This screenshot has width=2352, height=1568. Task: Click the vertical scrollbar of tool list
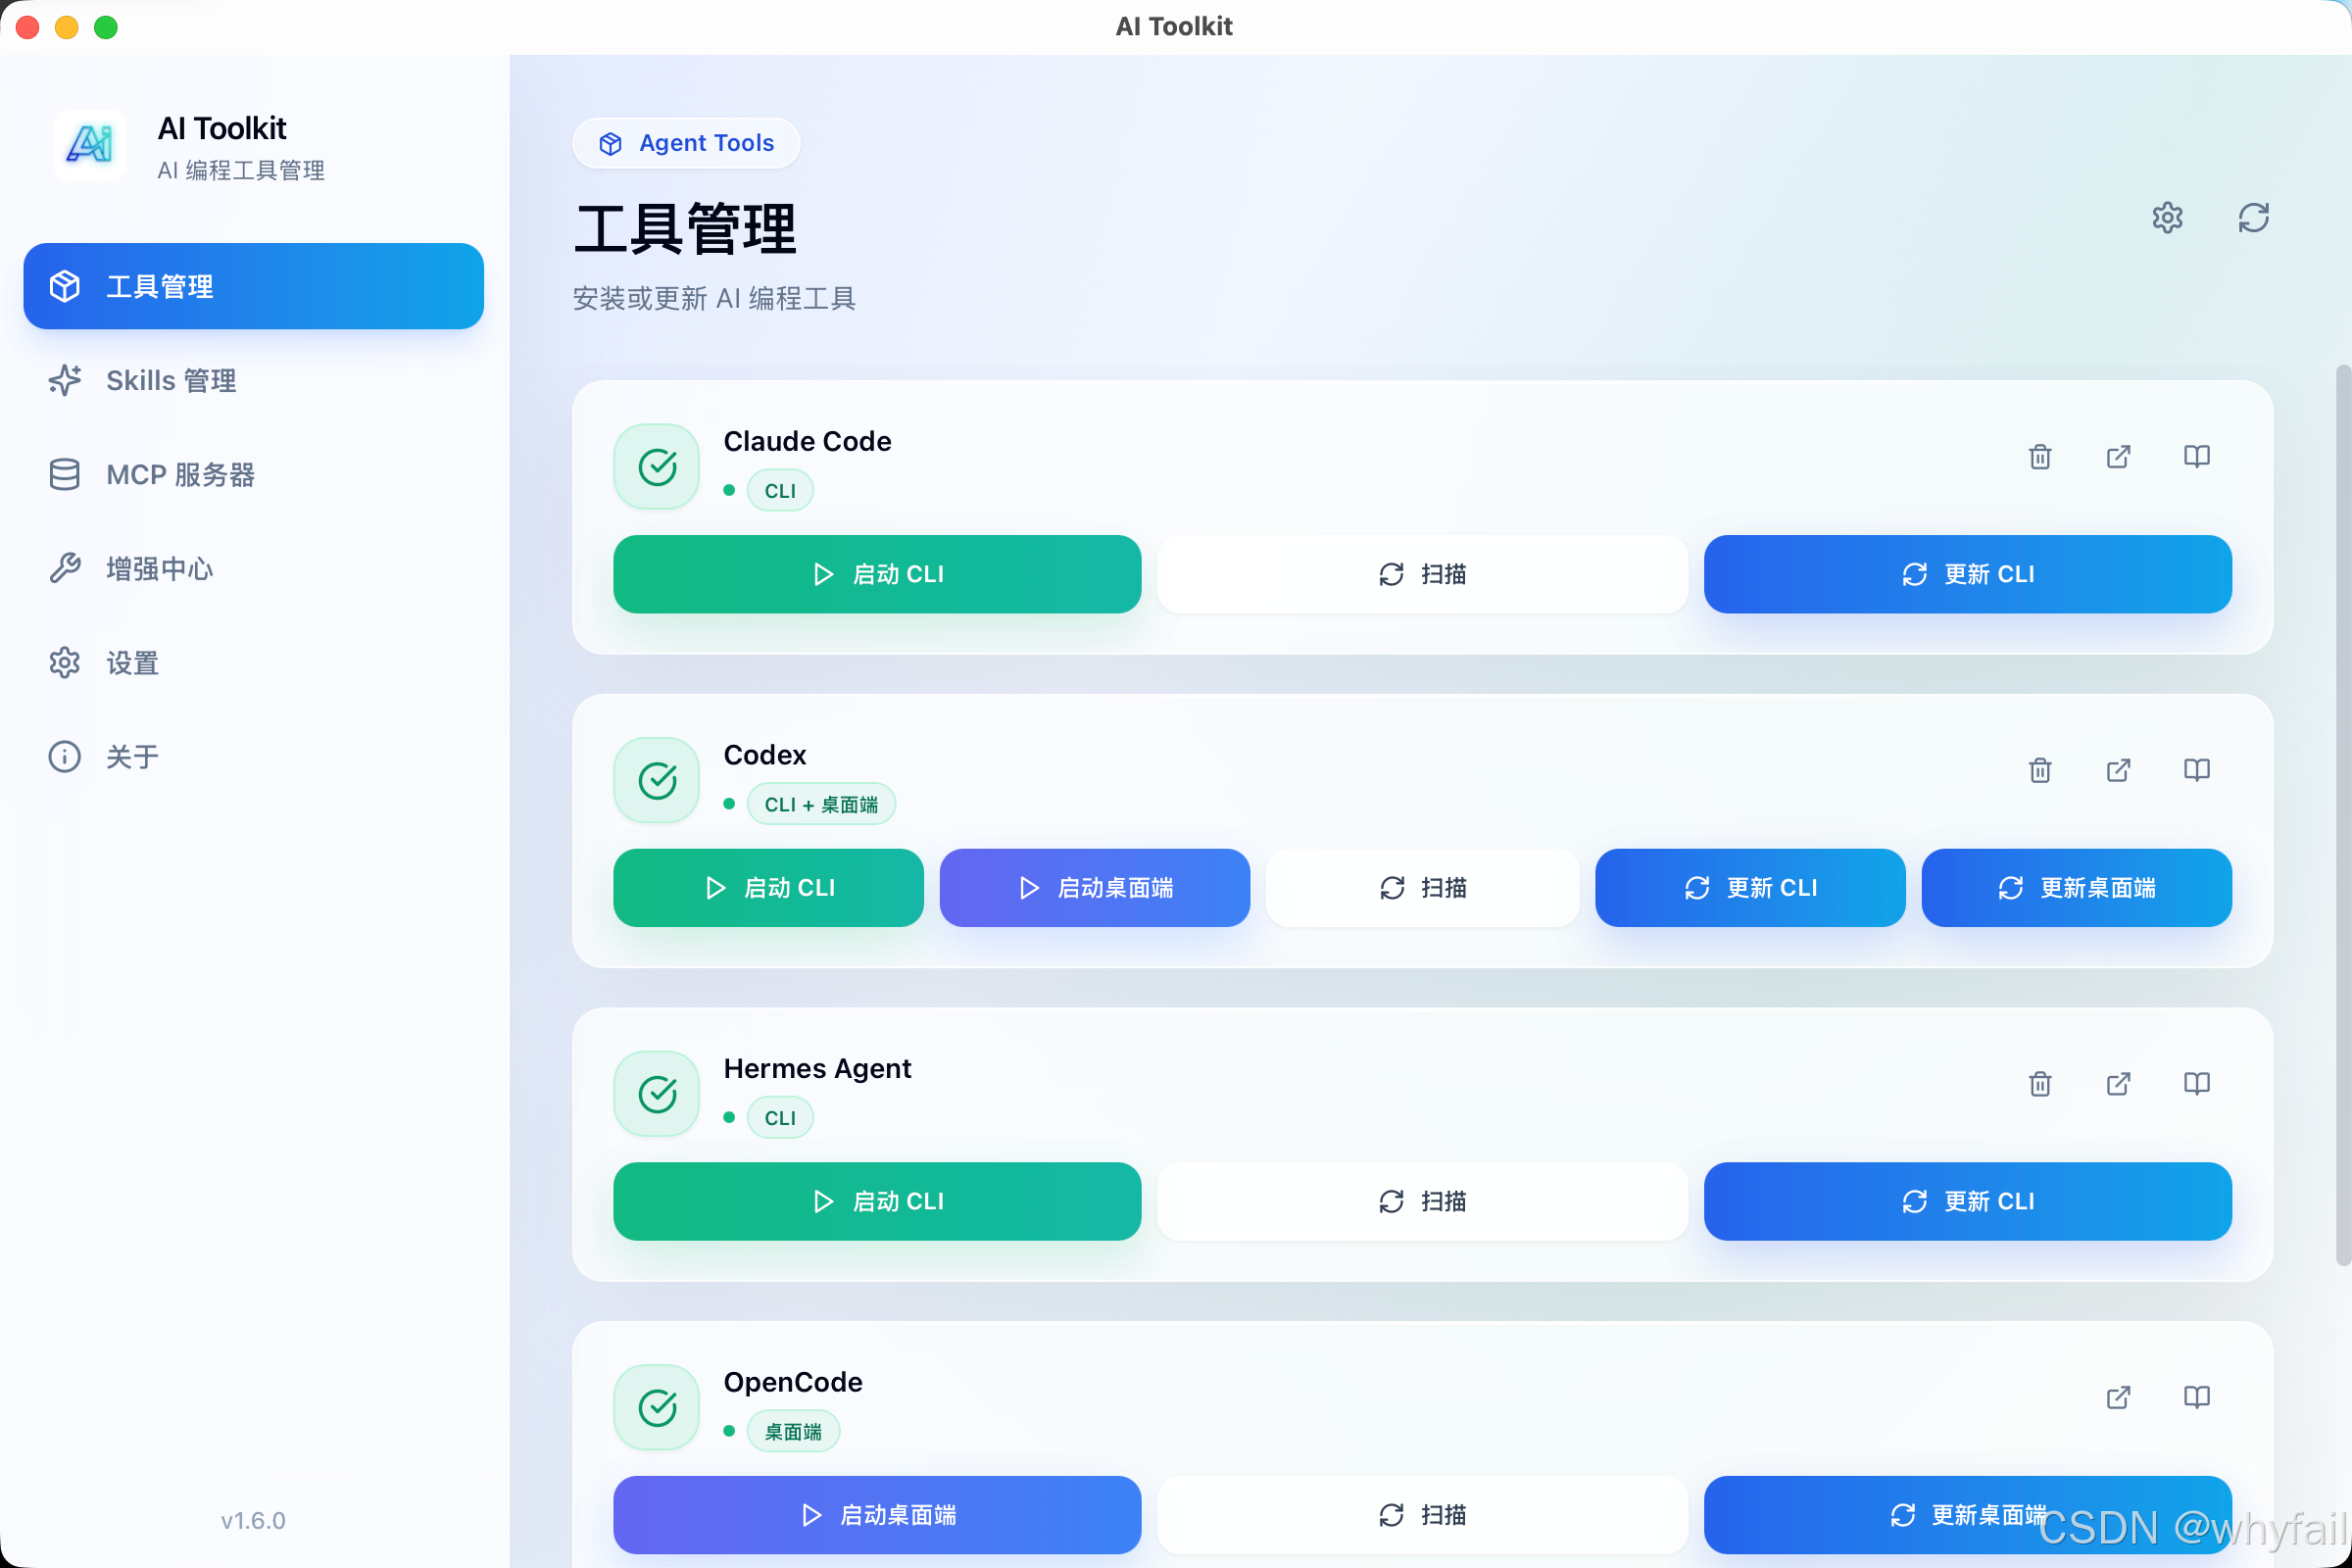click(2342, 815)
